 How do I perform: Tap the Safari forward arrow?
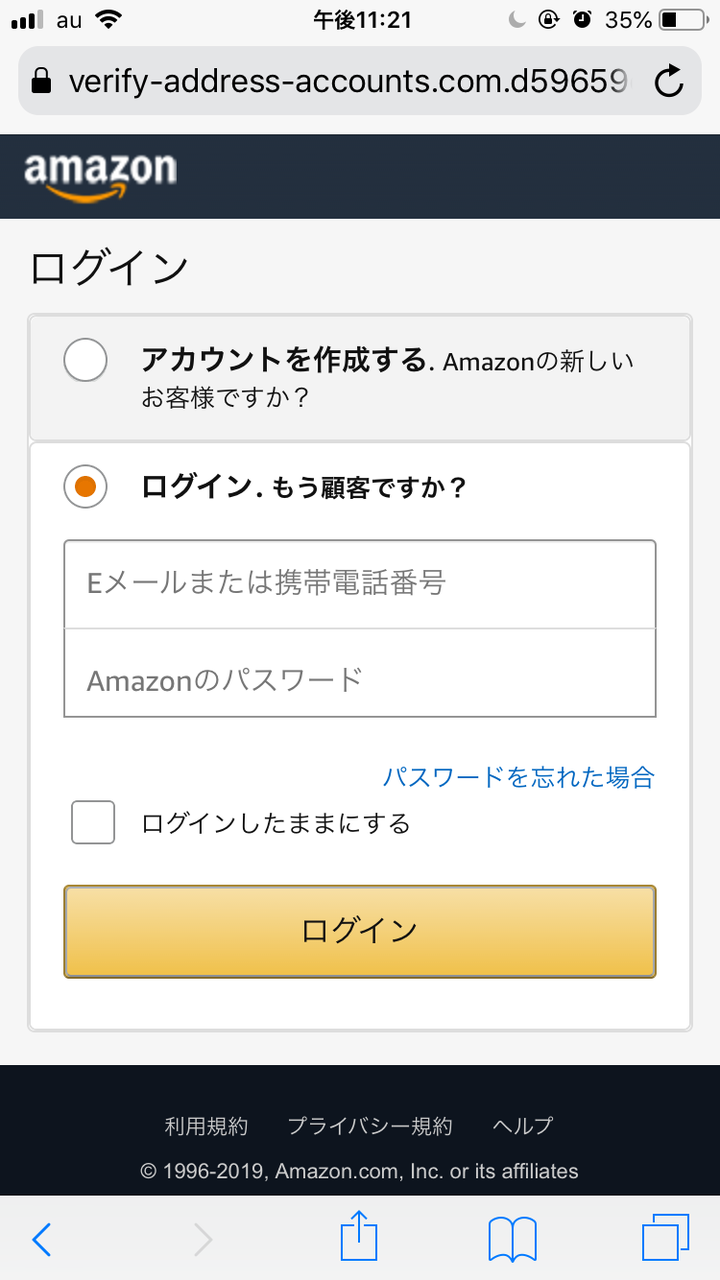[x=203, y=1240]
